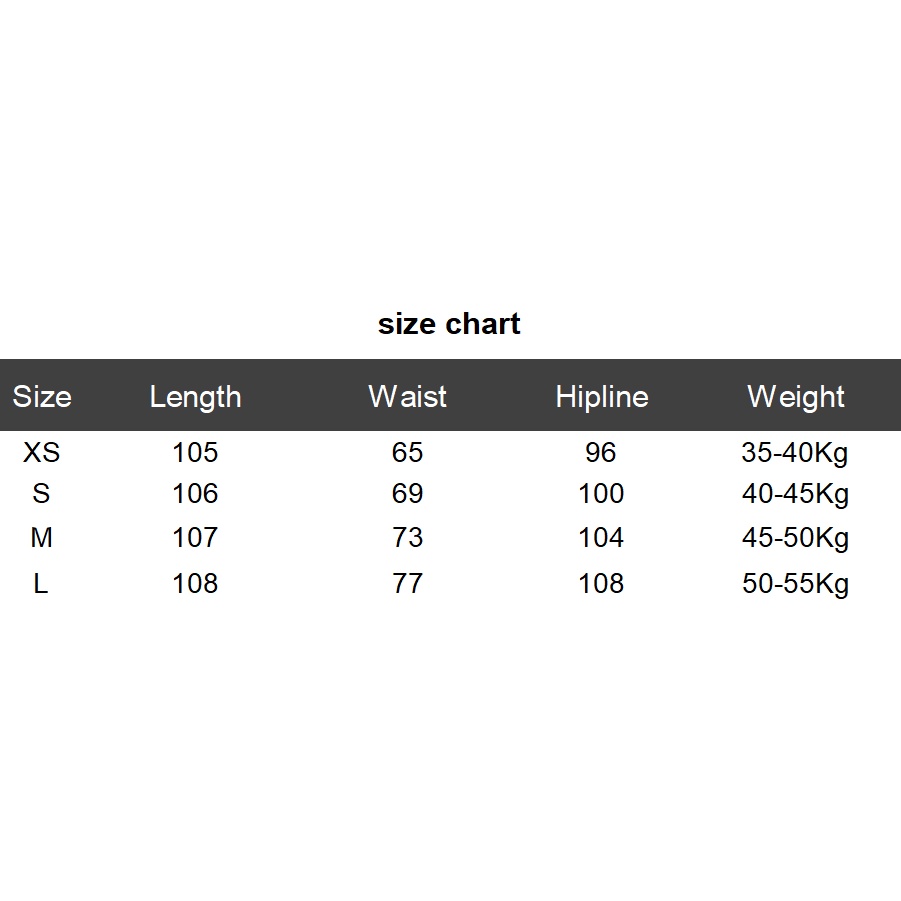Click the 35-40Kg weight value
Viewport: 901px width, 901px height.
pos(795,453)
